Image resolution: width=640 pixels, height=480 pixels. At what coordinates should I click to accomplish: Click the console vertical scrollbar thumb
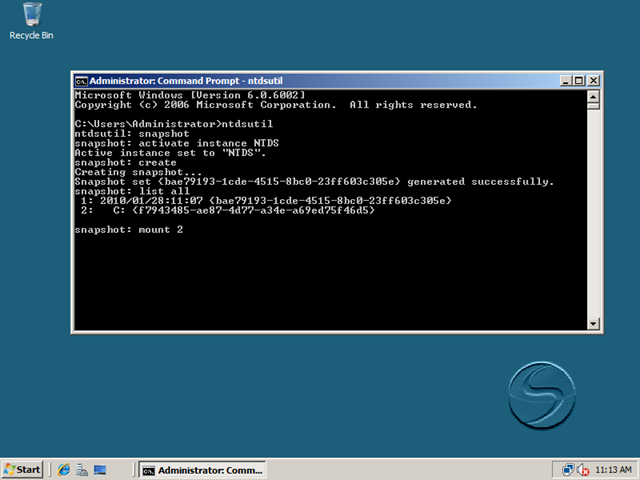(593, 106)
